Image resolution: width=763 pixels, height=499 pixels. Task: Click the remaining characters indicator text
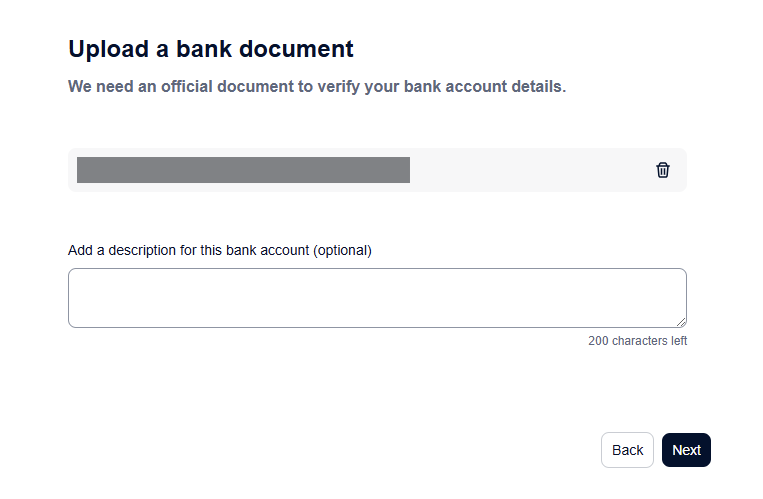tap(637, 341)
